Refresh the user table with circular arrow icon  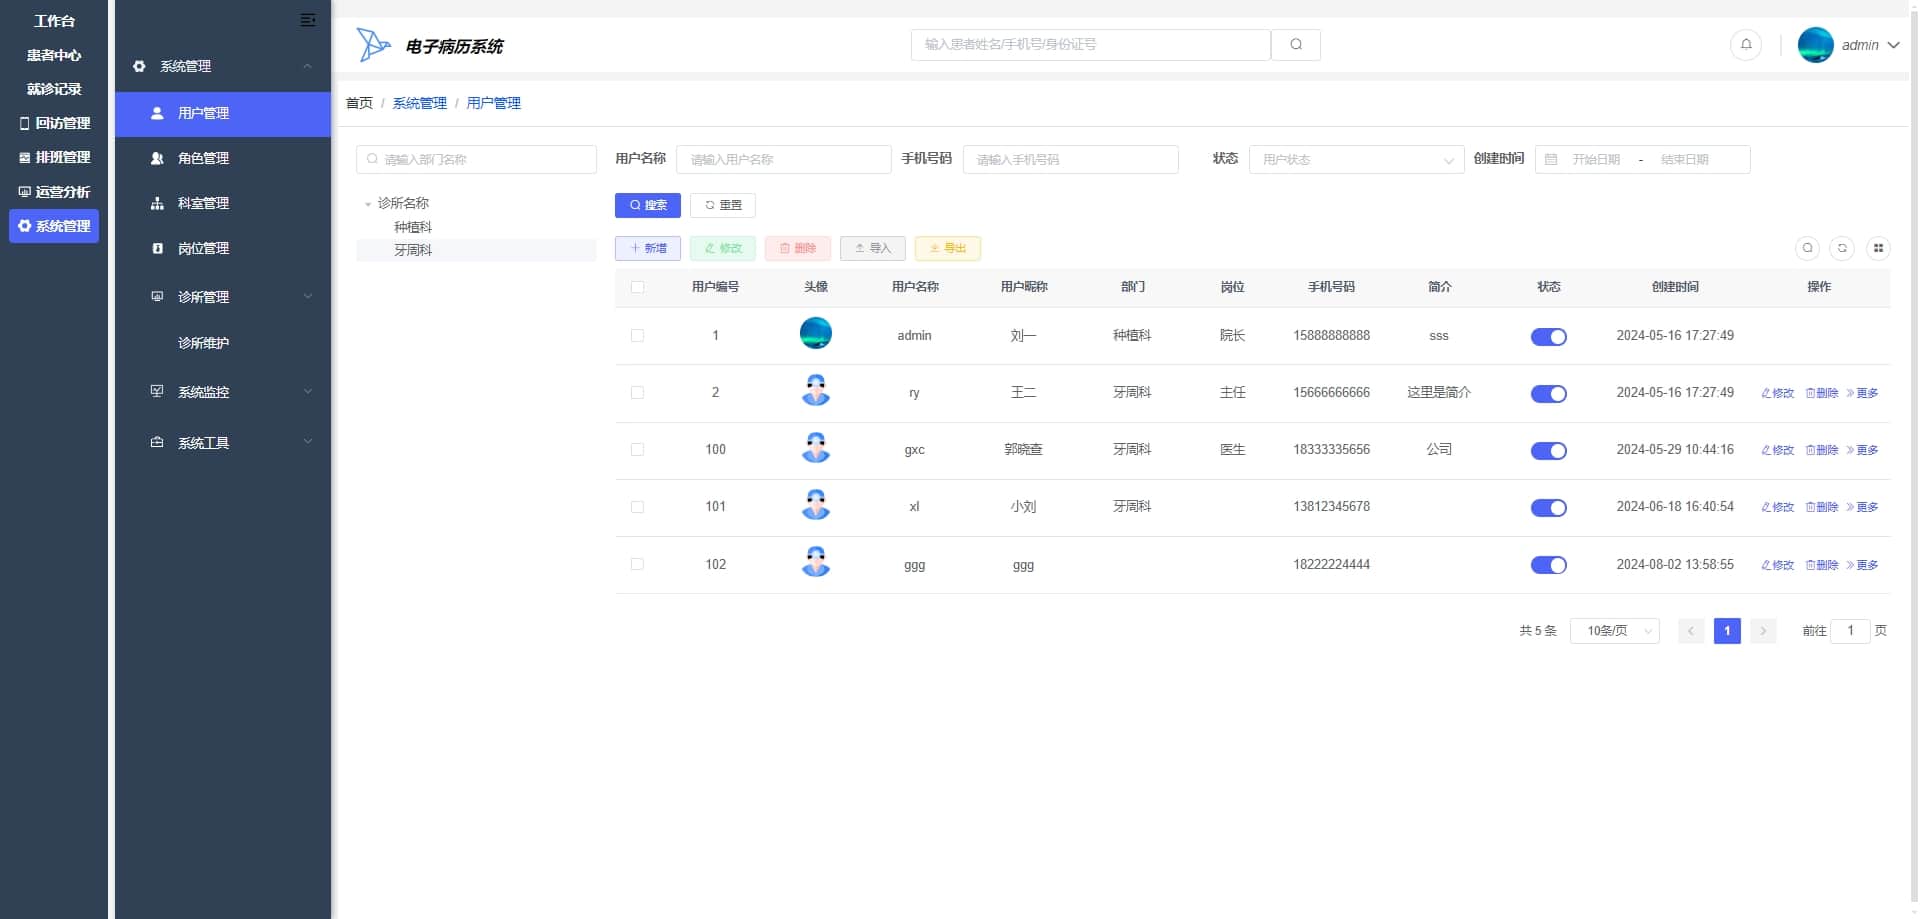point(1842,248)
